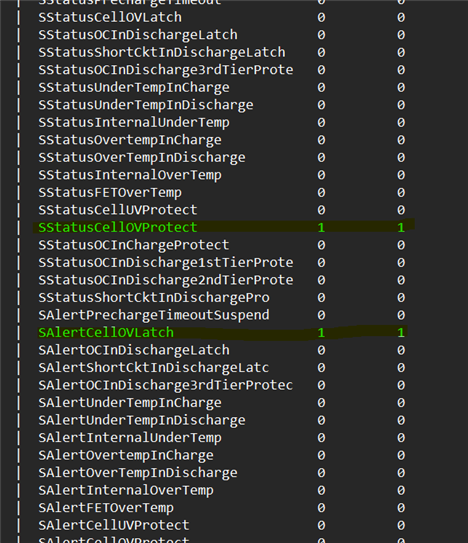468x543 pixels.
Task: Click second 0 value of SAlertCellUVProtect
Action: tap(401, 525)
